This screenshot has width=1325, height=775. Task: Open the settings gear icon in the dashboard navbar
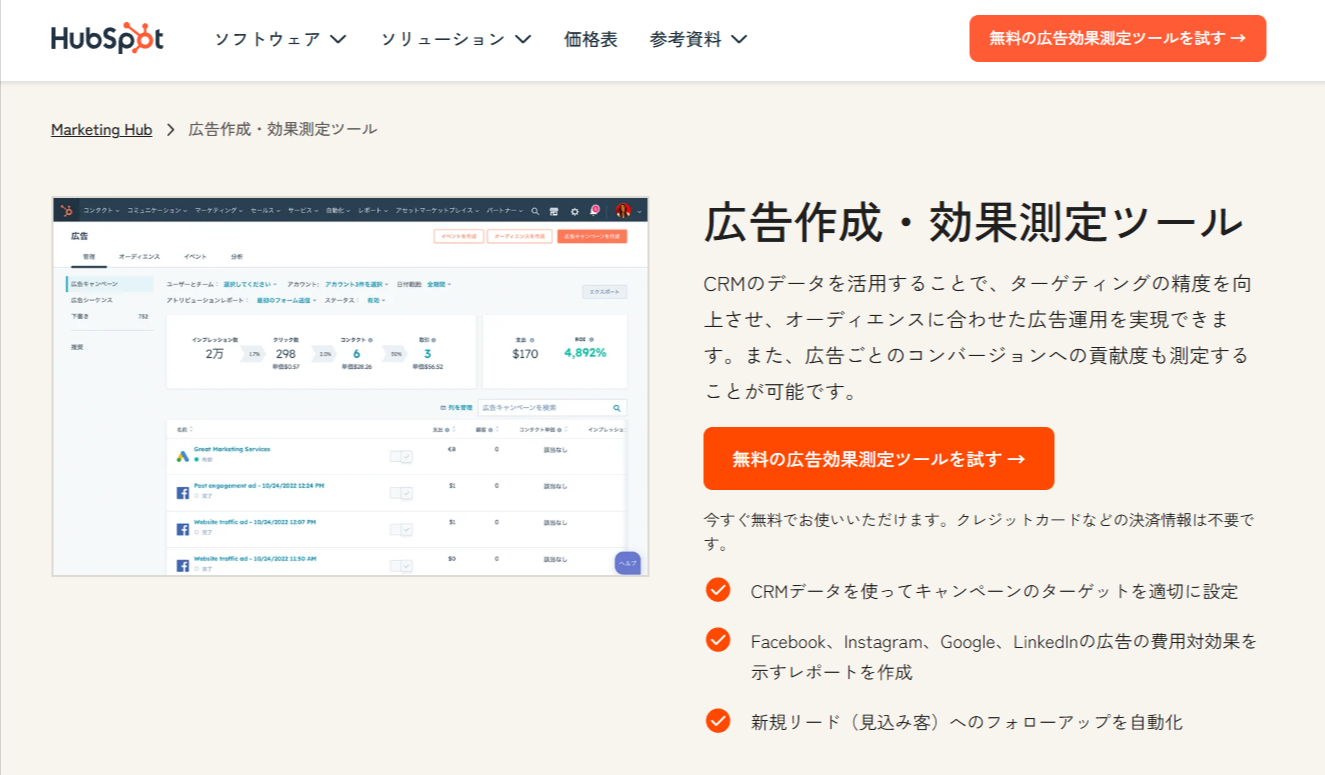(575, 211)
